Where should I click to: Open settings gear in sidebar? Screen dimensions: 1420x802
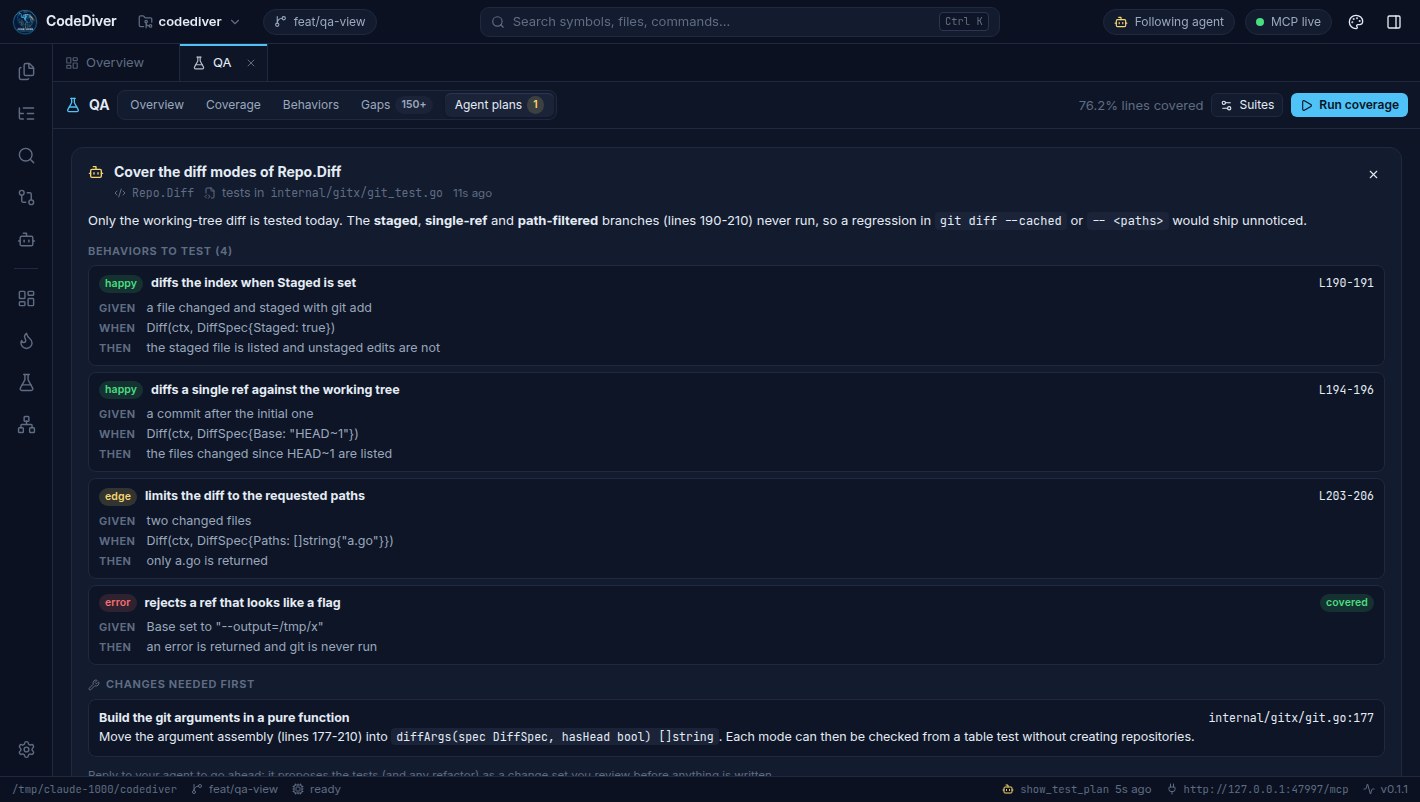pyautogui.click(x=26, y=749)
